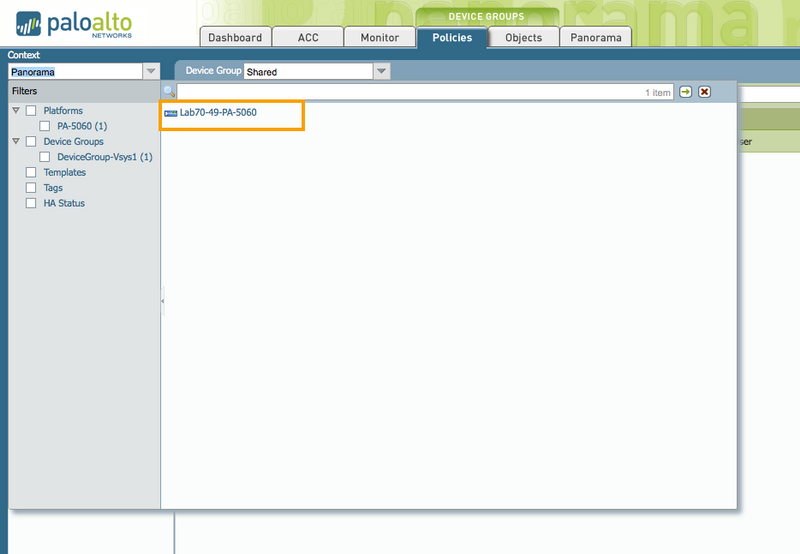Screen dimensions: 800x554
Task: Open the Context dropdown arrow
Action: 151,71
